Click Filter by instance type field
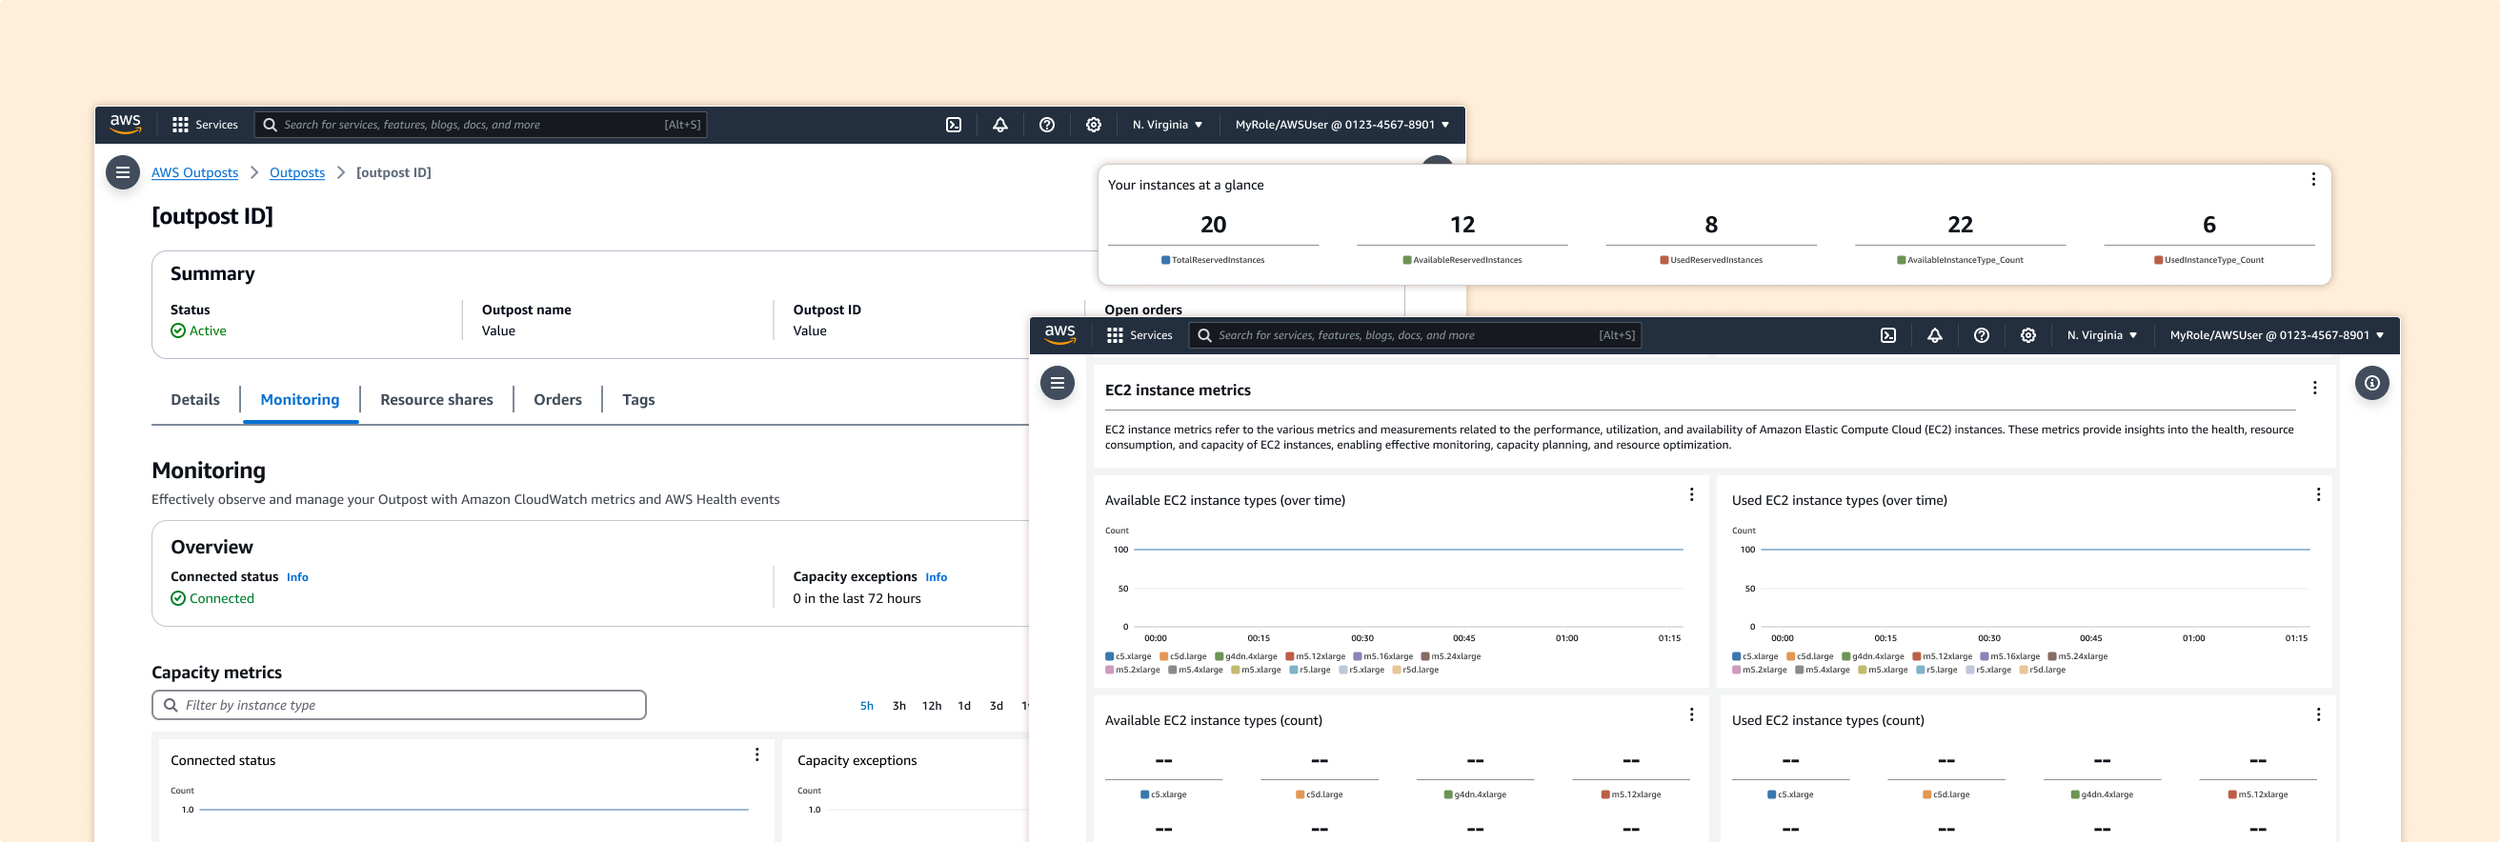 399,705
